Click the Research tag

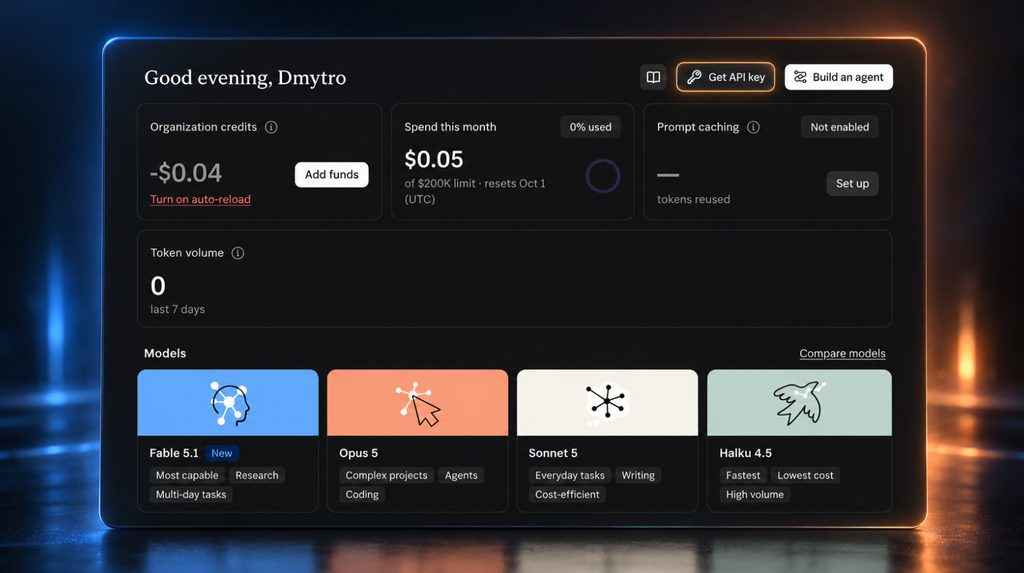click(x=257, y=475)
